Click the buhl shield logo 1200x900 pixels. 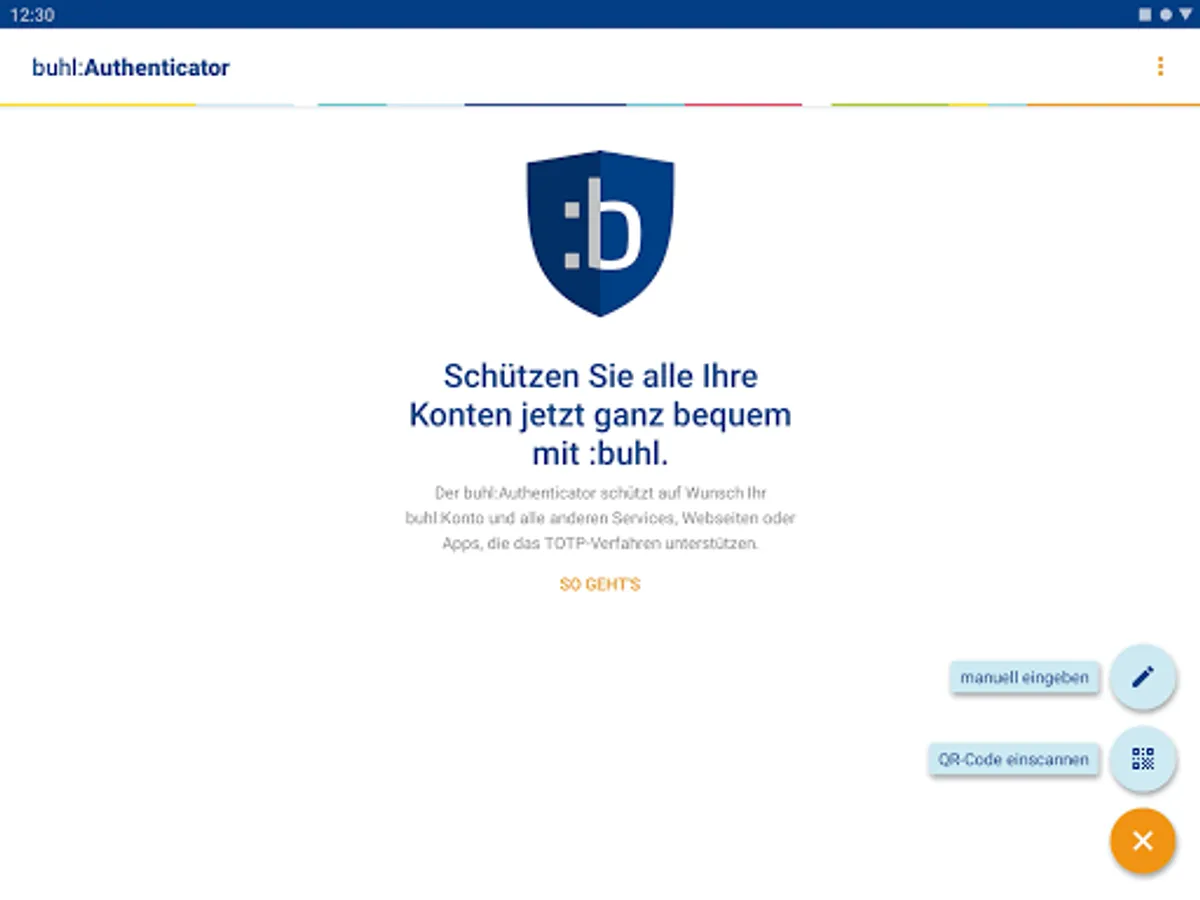[x=600, y=233]
